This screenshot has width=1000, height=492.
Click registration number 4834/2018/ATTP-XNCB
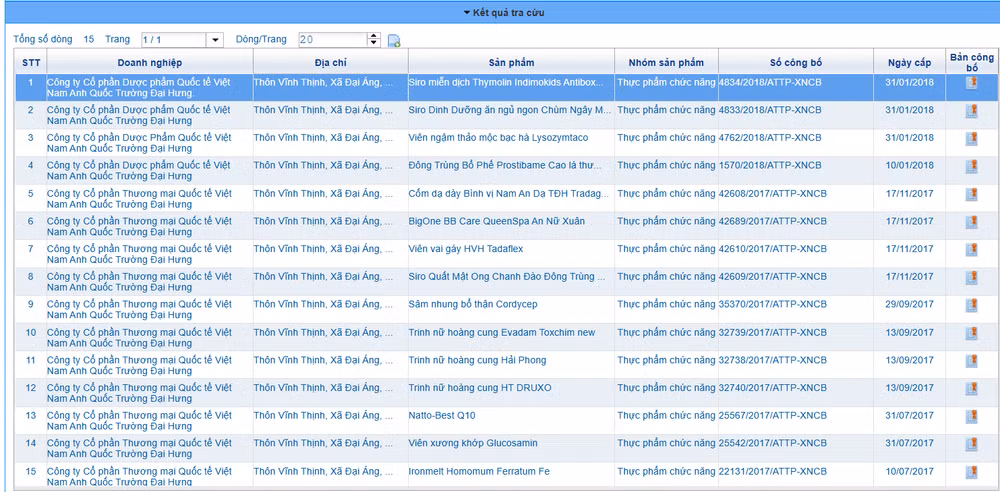pyautogui.click(x=770, y=82)
